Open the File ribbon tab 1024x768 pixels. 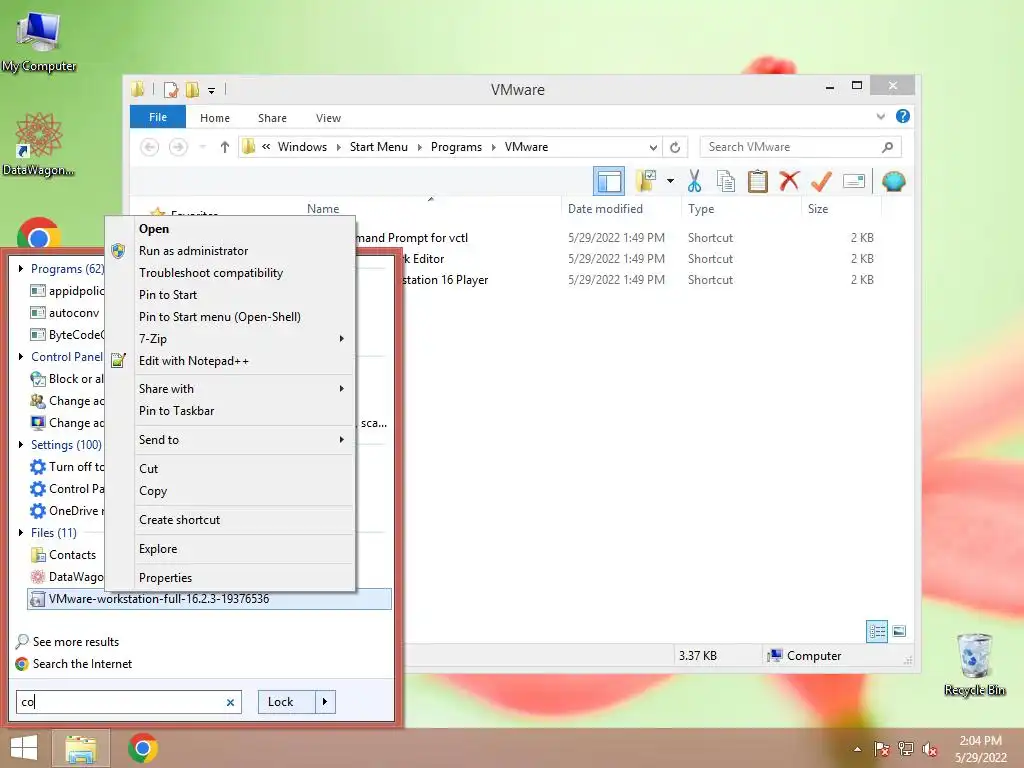point(157,117)
